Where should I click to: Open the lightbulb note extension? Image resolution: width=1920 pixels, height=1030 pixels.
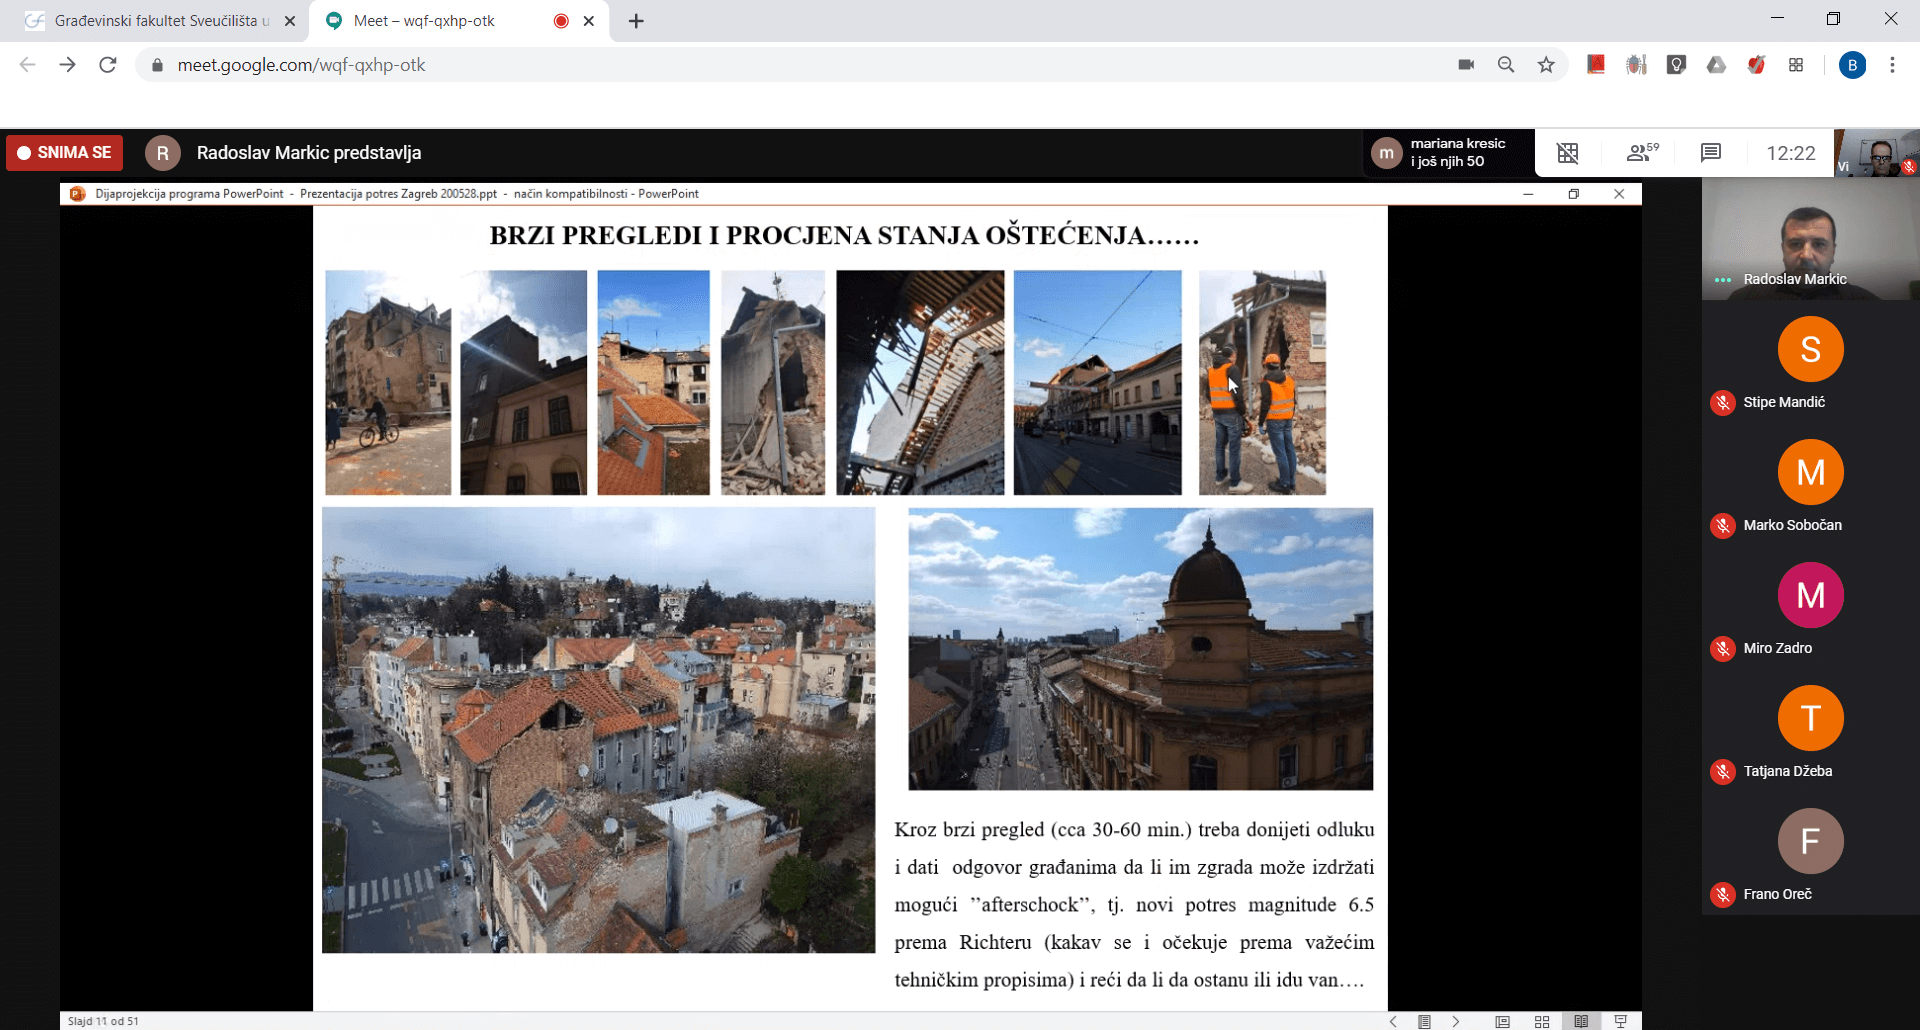(x=1676, y=65)
